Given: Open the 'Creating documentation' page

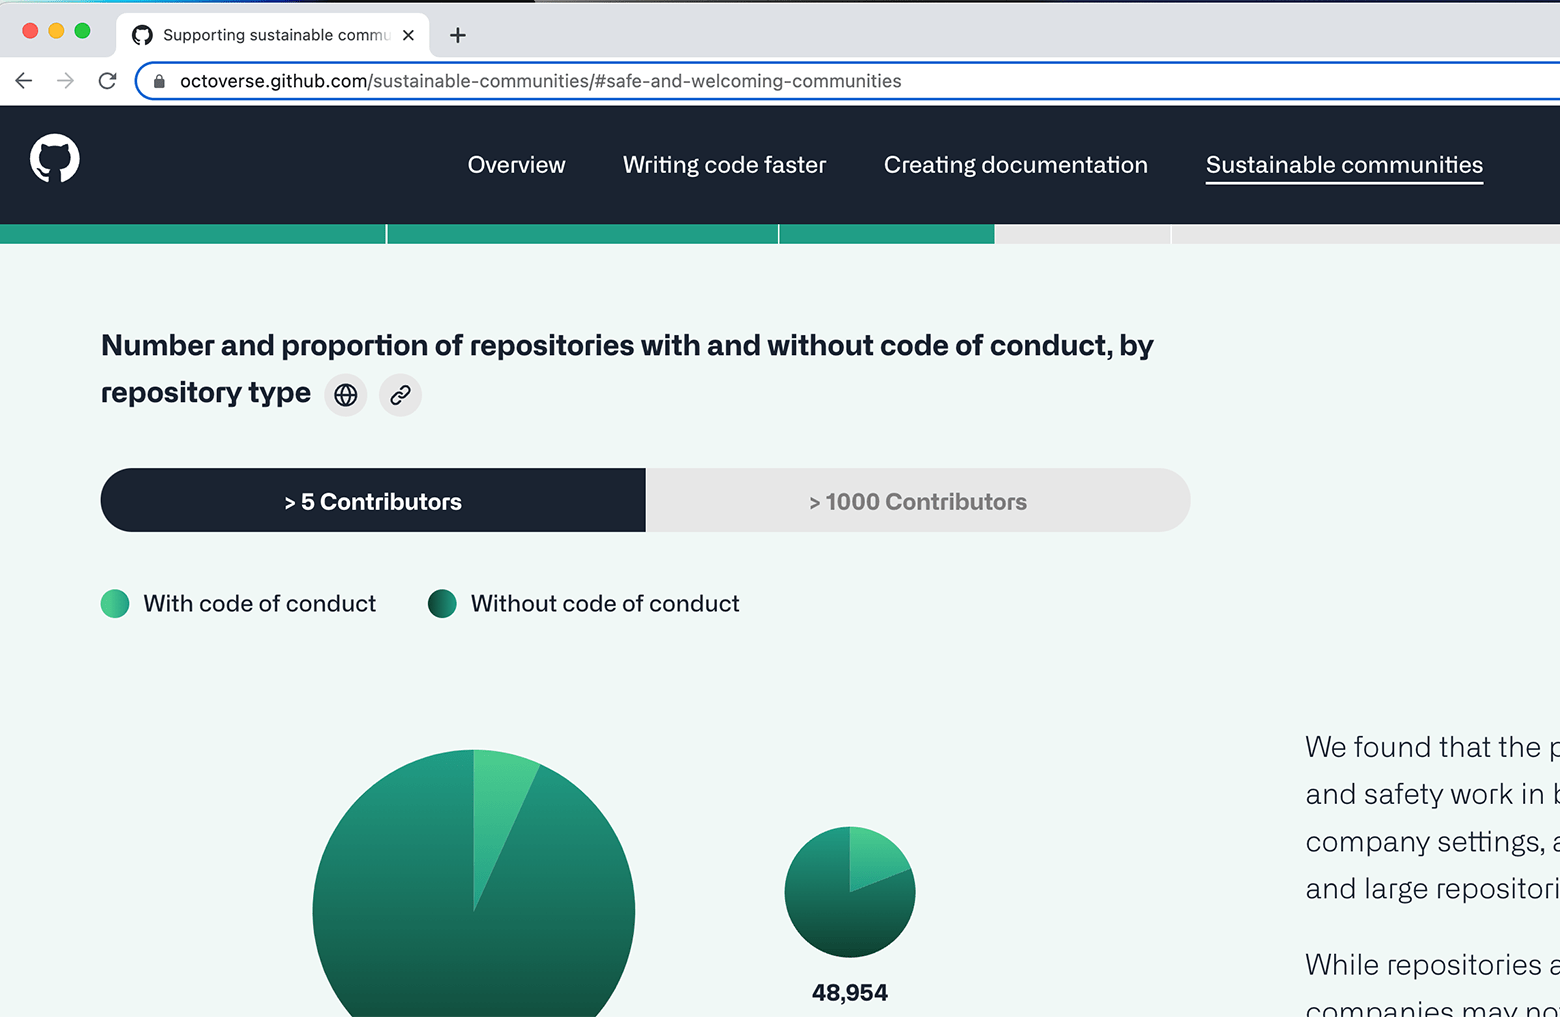Looking at the screenshot, I should pos(1015,165).
